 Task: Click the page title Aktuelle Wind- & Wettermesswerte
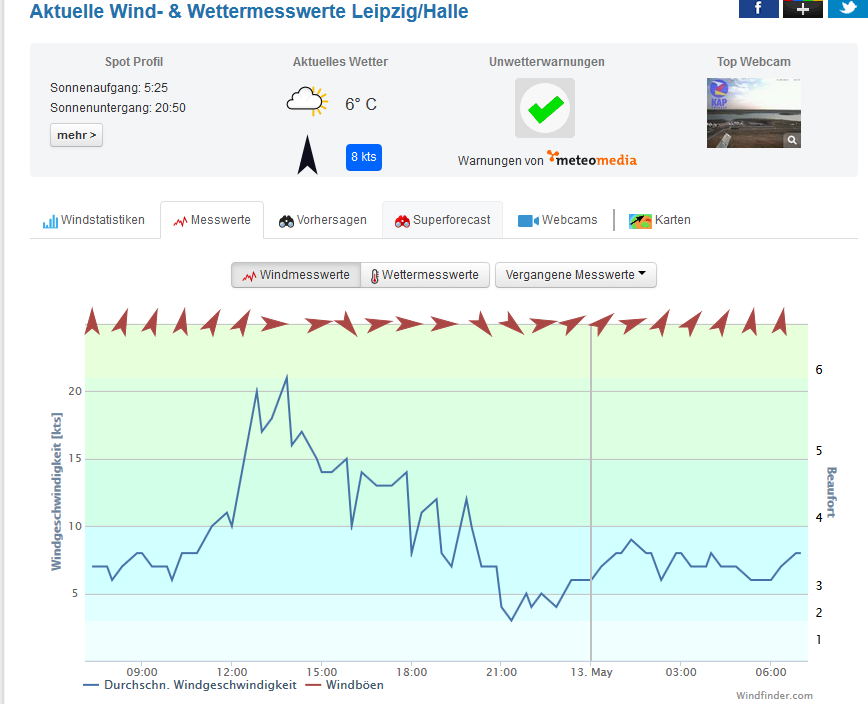pyautogui.click(x=249, y=11)
